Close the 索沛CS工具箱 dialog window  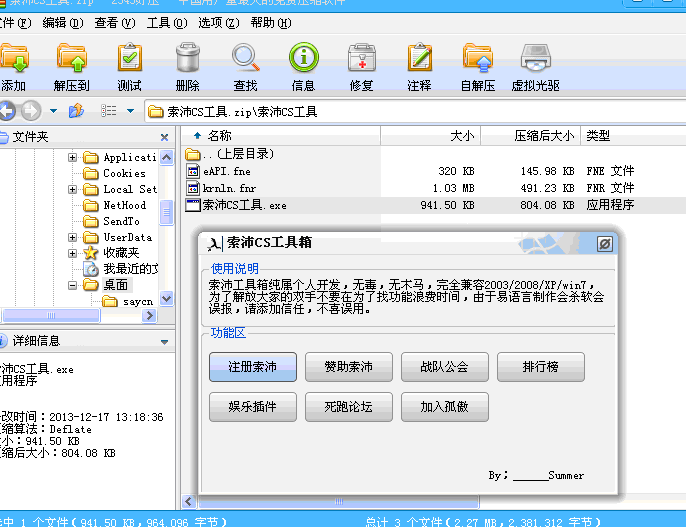click(x=604, y=243)
